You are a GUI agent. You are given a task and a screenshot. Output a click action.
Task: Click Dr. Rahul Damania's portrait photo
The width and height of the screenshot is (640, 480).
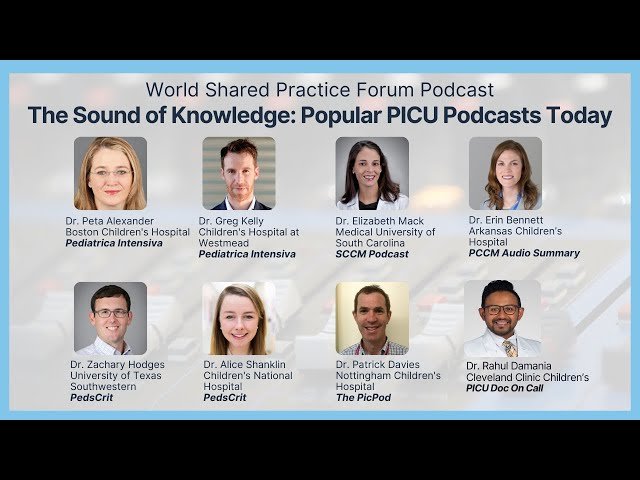[503, 318]
